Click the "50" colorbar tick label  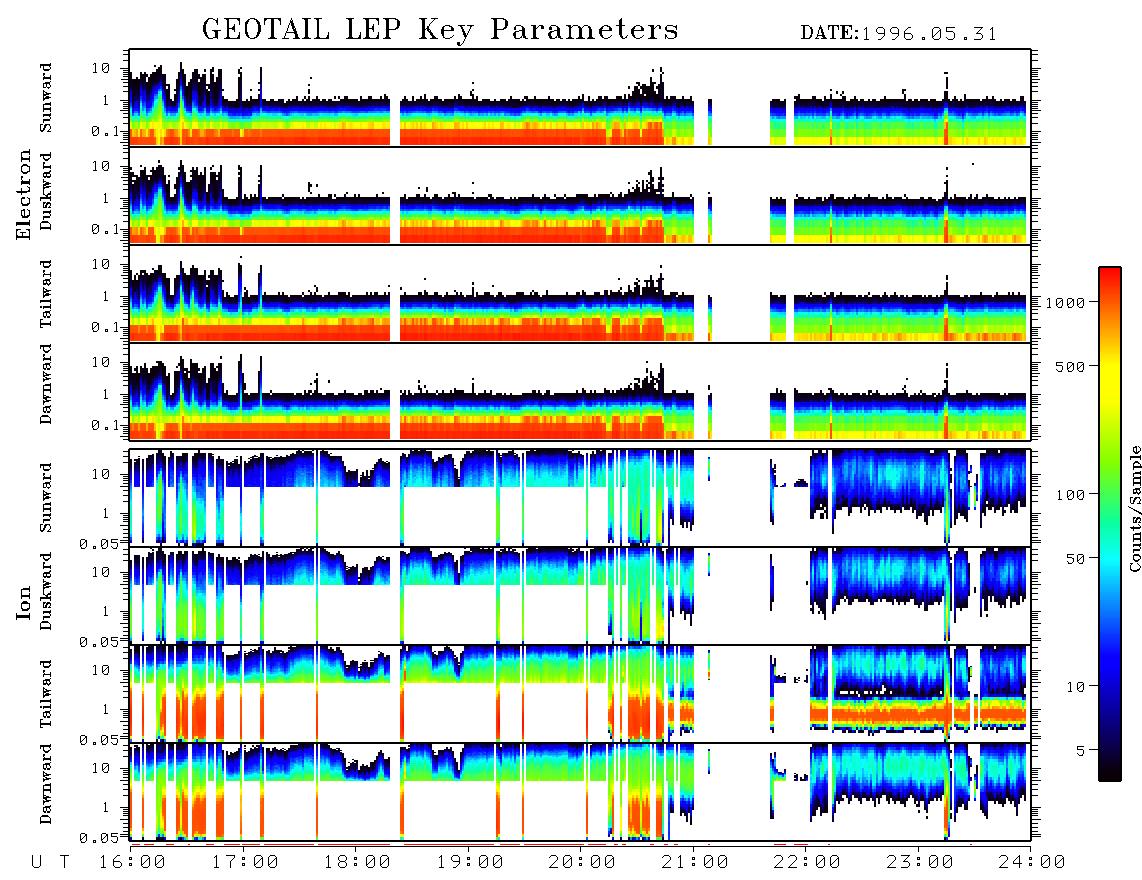[x=1075, y=559]
